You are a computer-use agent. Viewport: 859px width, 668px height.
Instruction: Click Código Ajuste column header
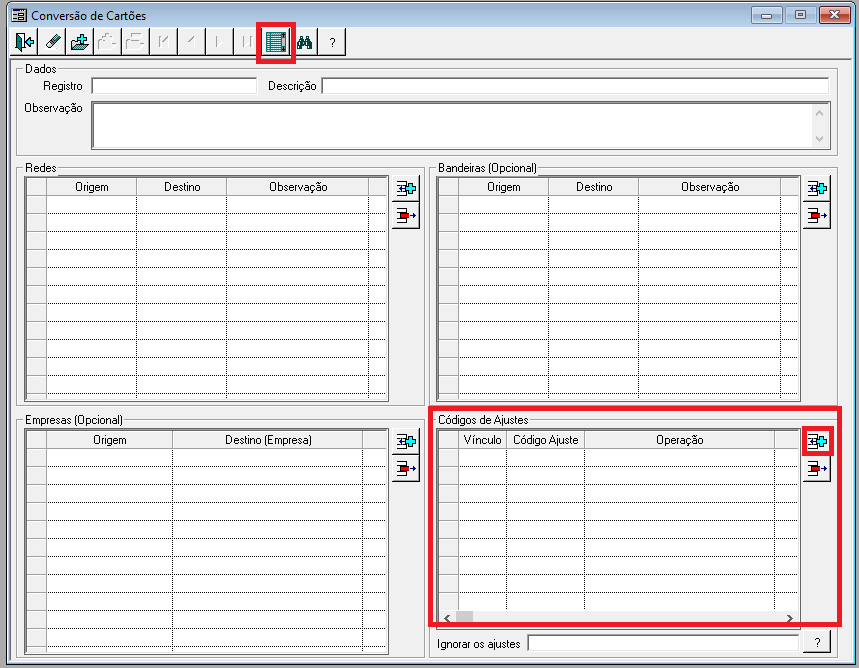(546, 440)
